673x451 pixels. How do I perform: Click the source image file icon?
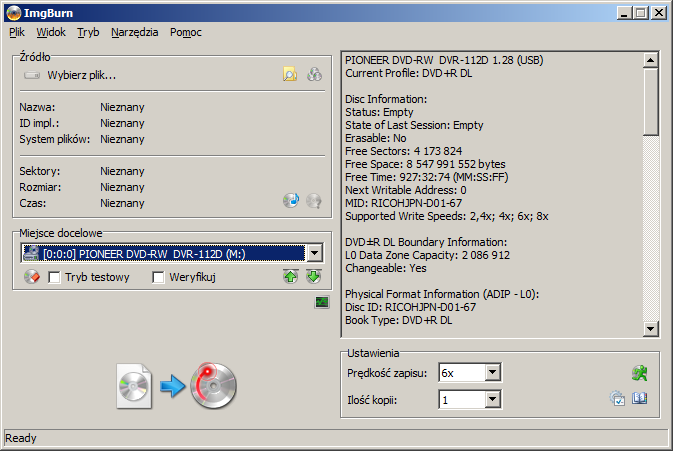point(134,386)
